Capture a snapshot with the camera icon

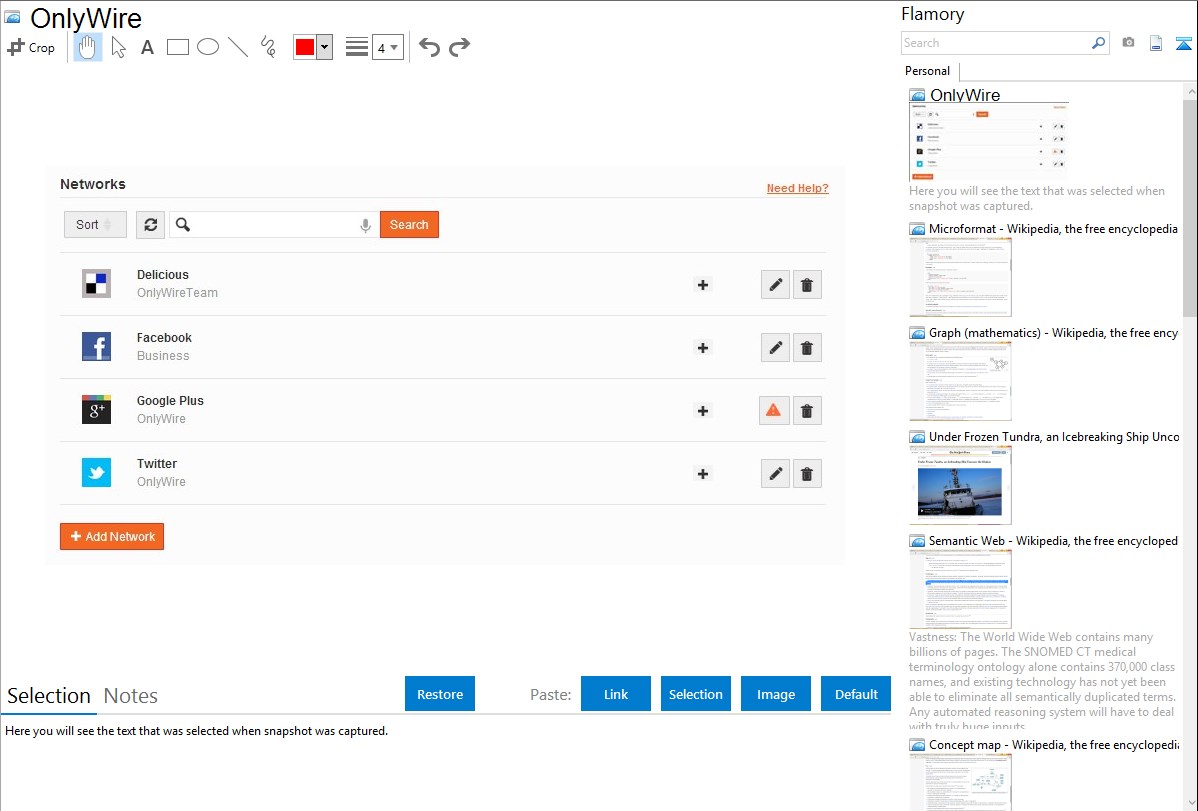click(x=1128, y=43)
